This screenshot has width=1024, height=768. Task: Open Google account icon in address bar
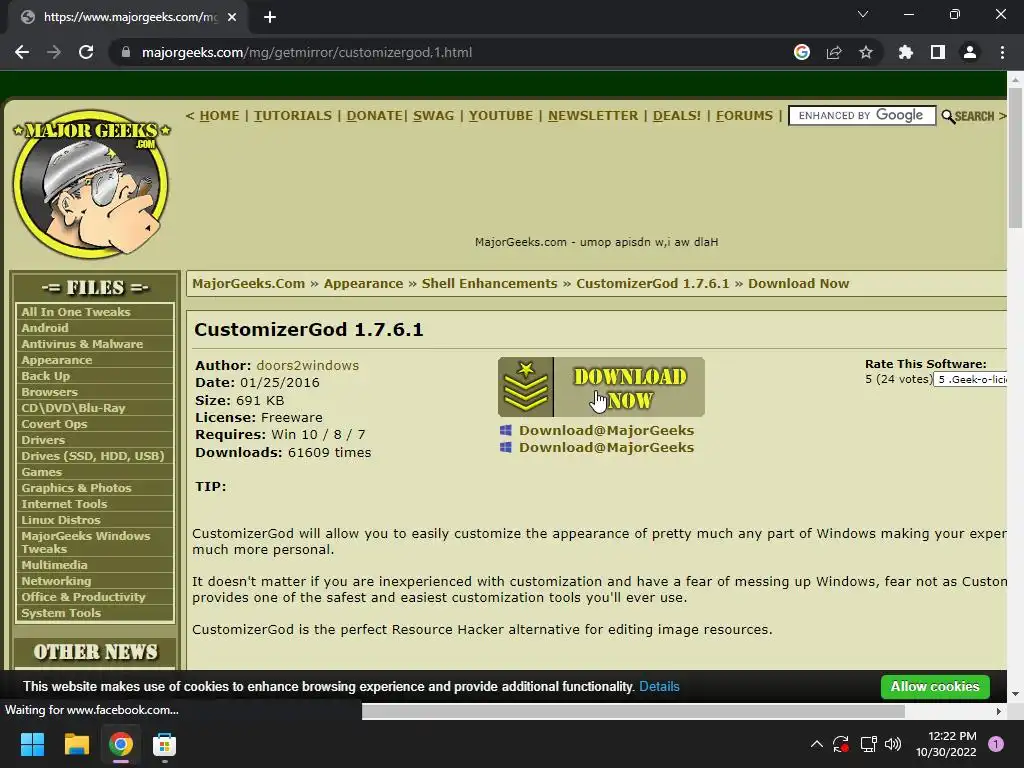802,52
